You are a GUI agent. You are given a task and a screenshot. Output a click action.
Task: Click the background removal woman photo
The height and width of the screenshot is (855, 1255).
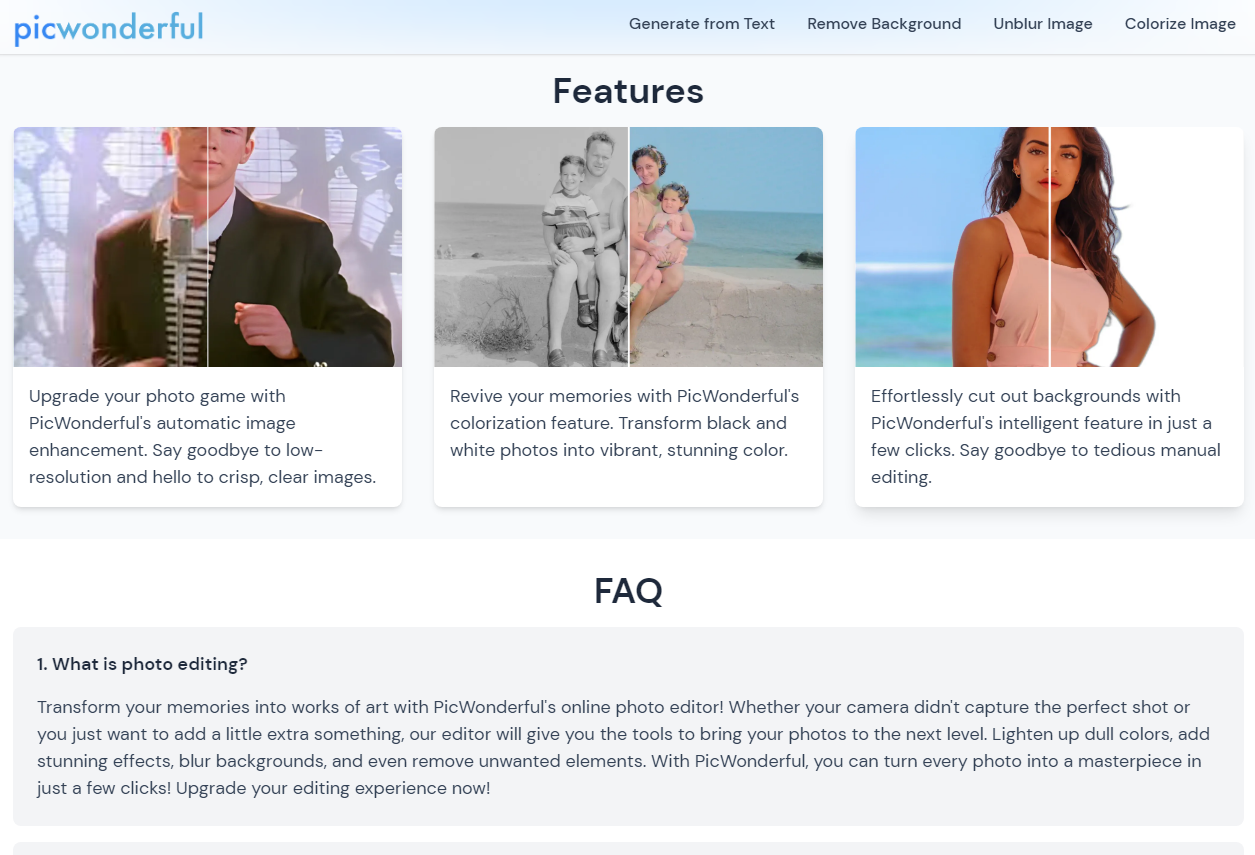tap(1050, 247)
